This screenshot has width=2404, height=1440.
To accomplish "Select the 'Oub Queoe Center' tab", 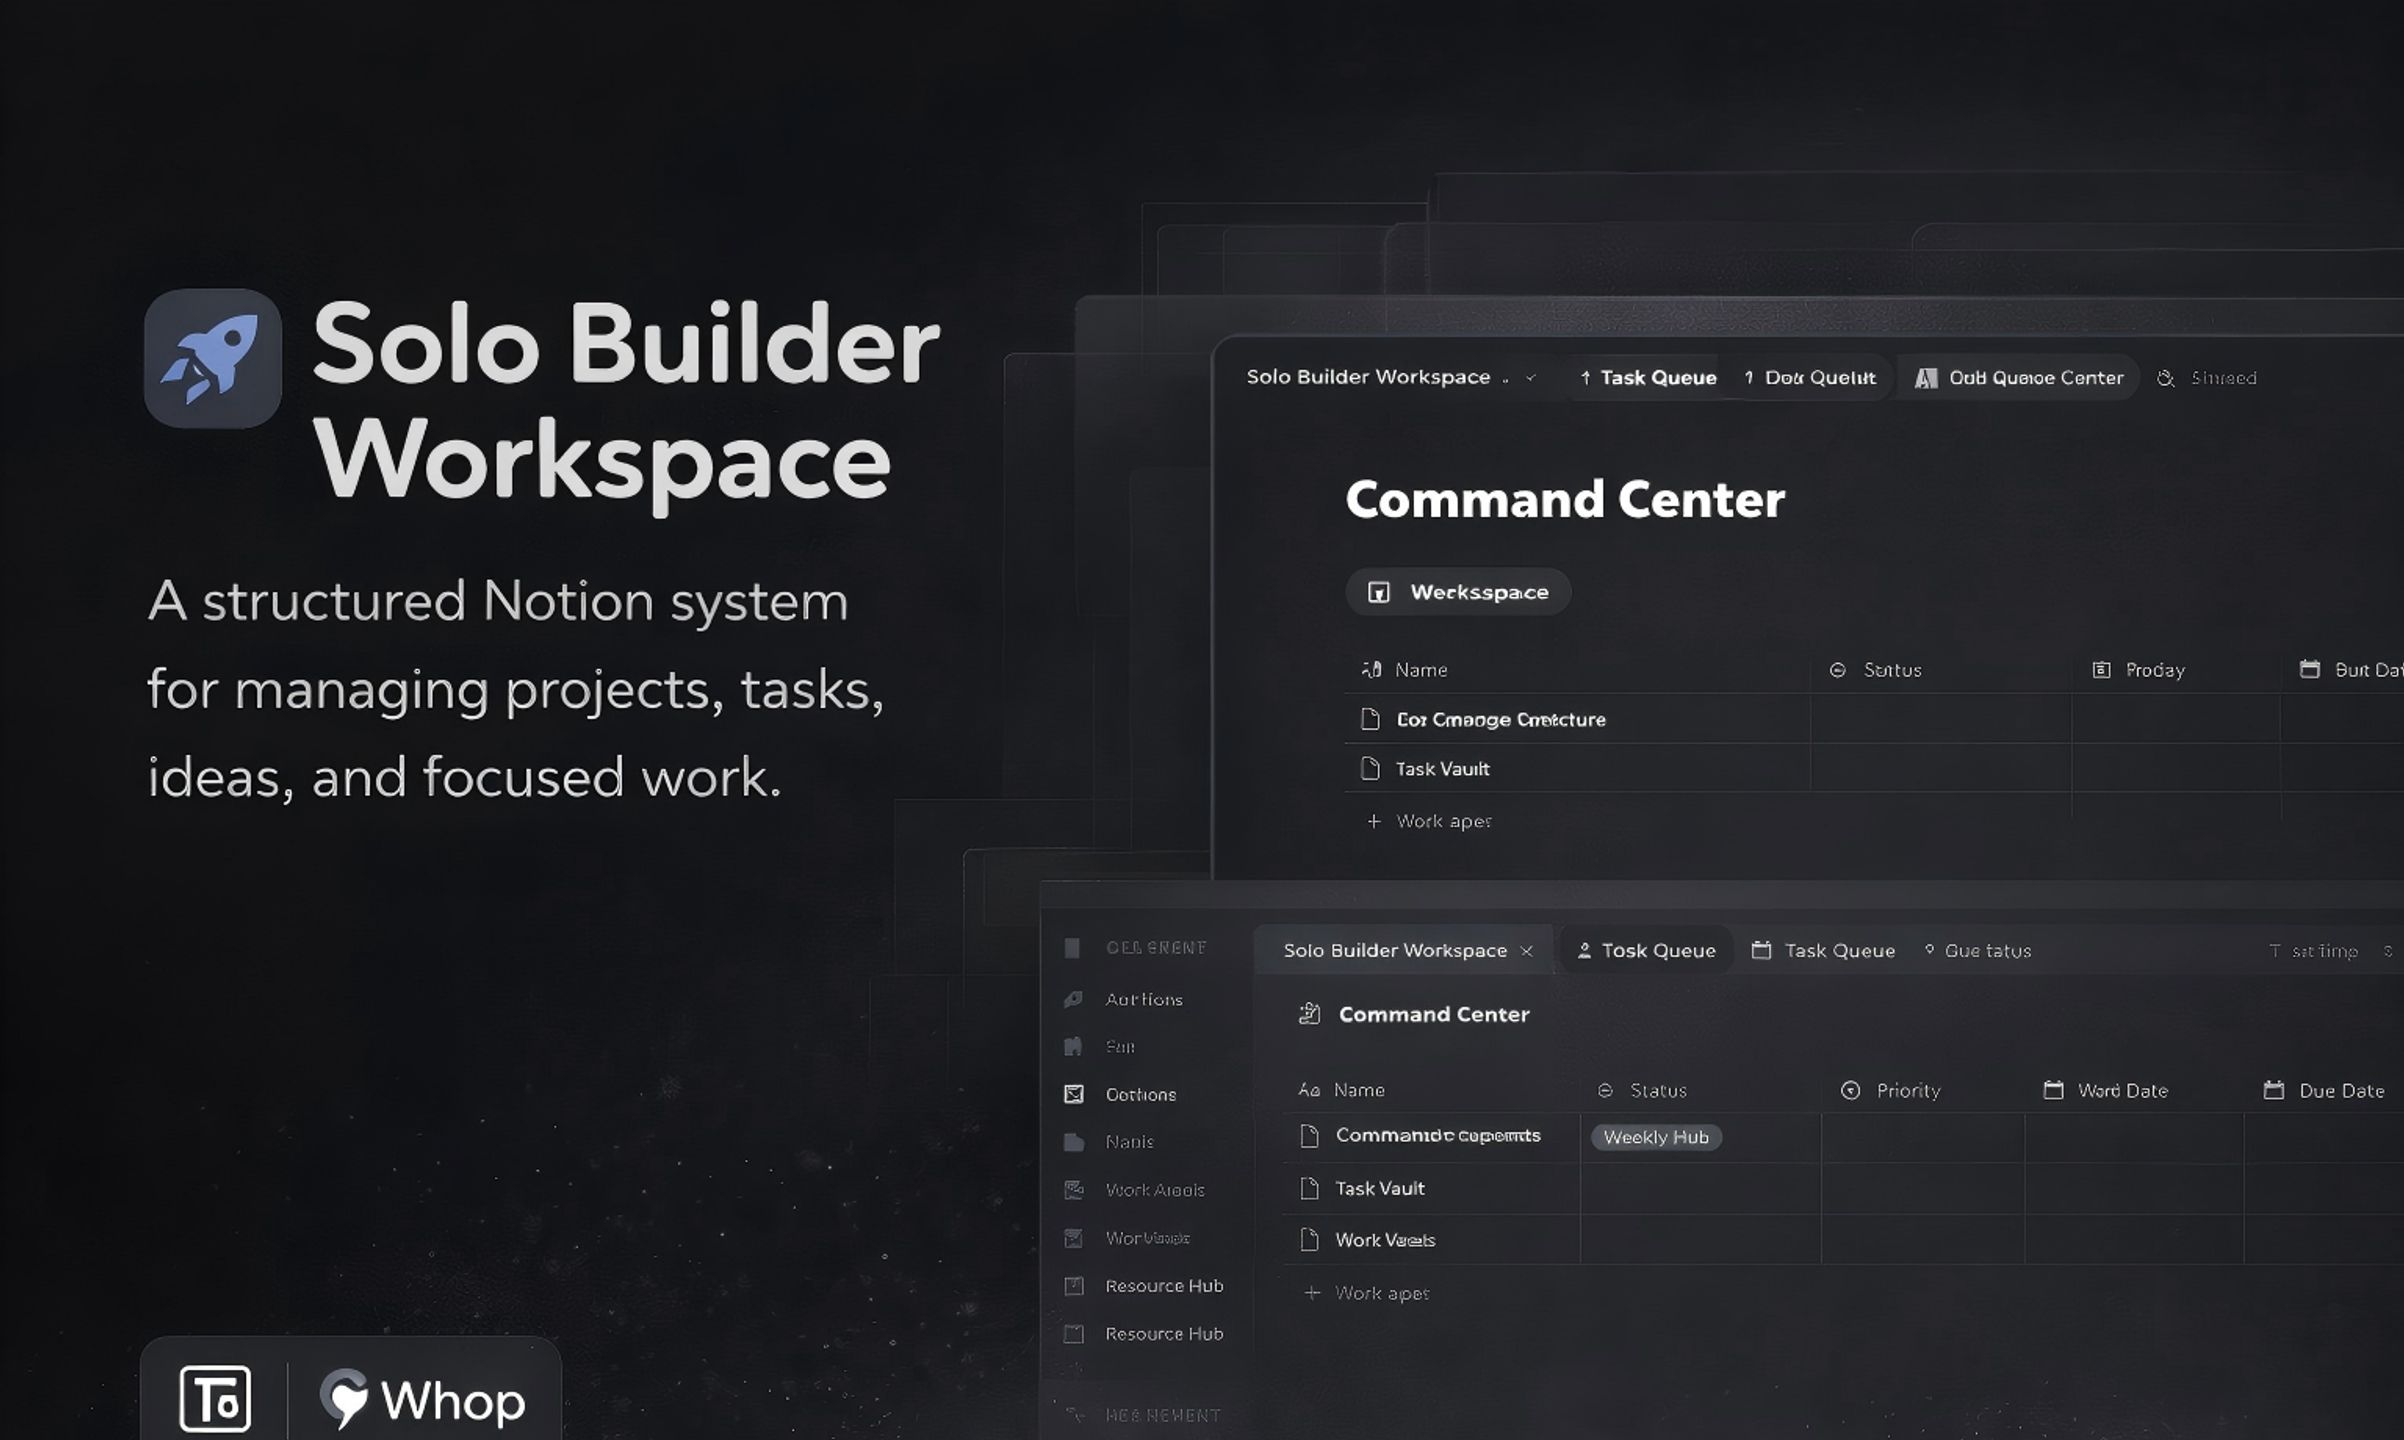I will click(x=2018, y=378).
